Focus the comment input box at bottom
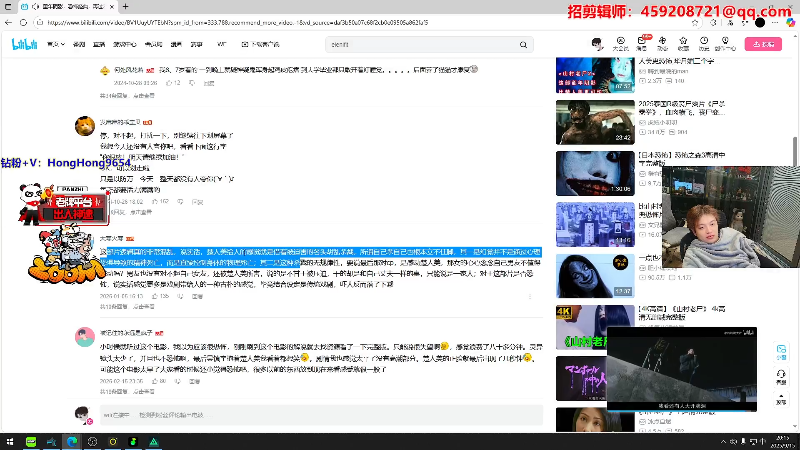The image size is (800, 450). tap(321, 415)
